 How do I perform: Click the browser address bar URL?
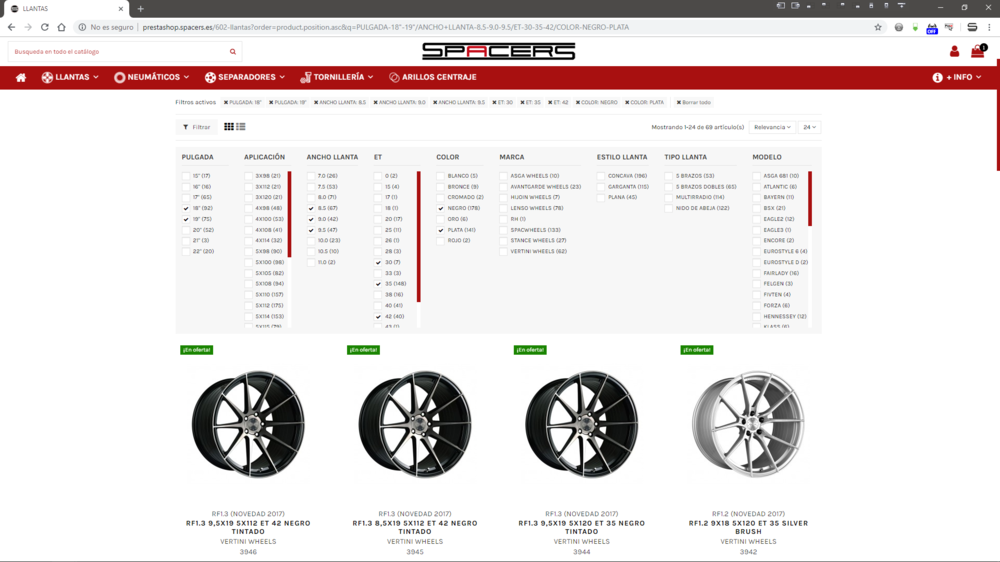[x=385, y=27]
